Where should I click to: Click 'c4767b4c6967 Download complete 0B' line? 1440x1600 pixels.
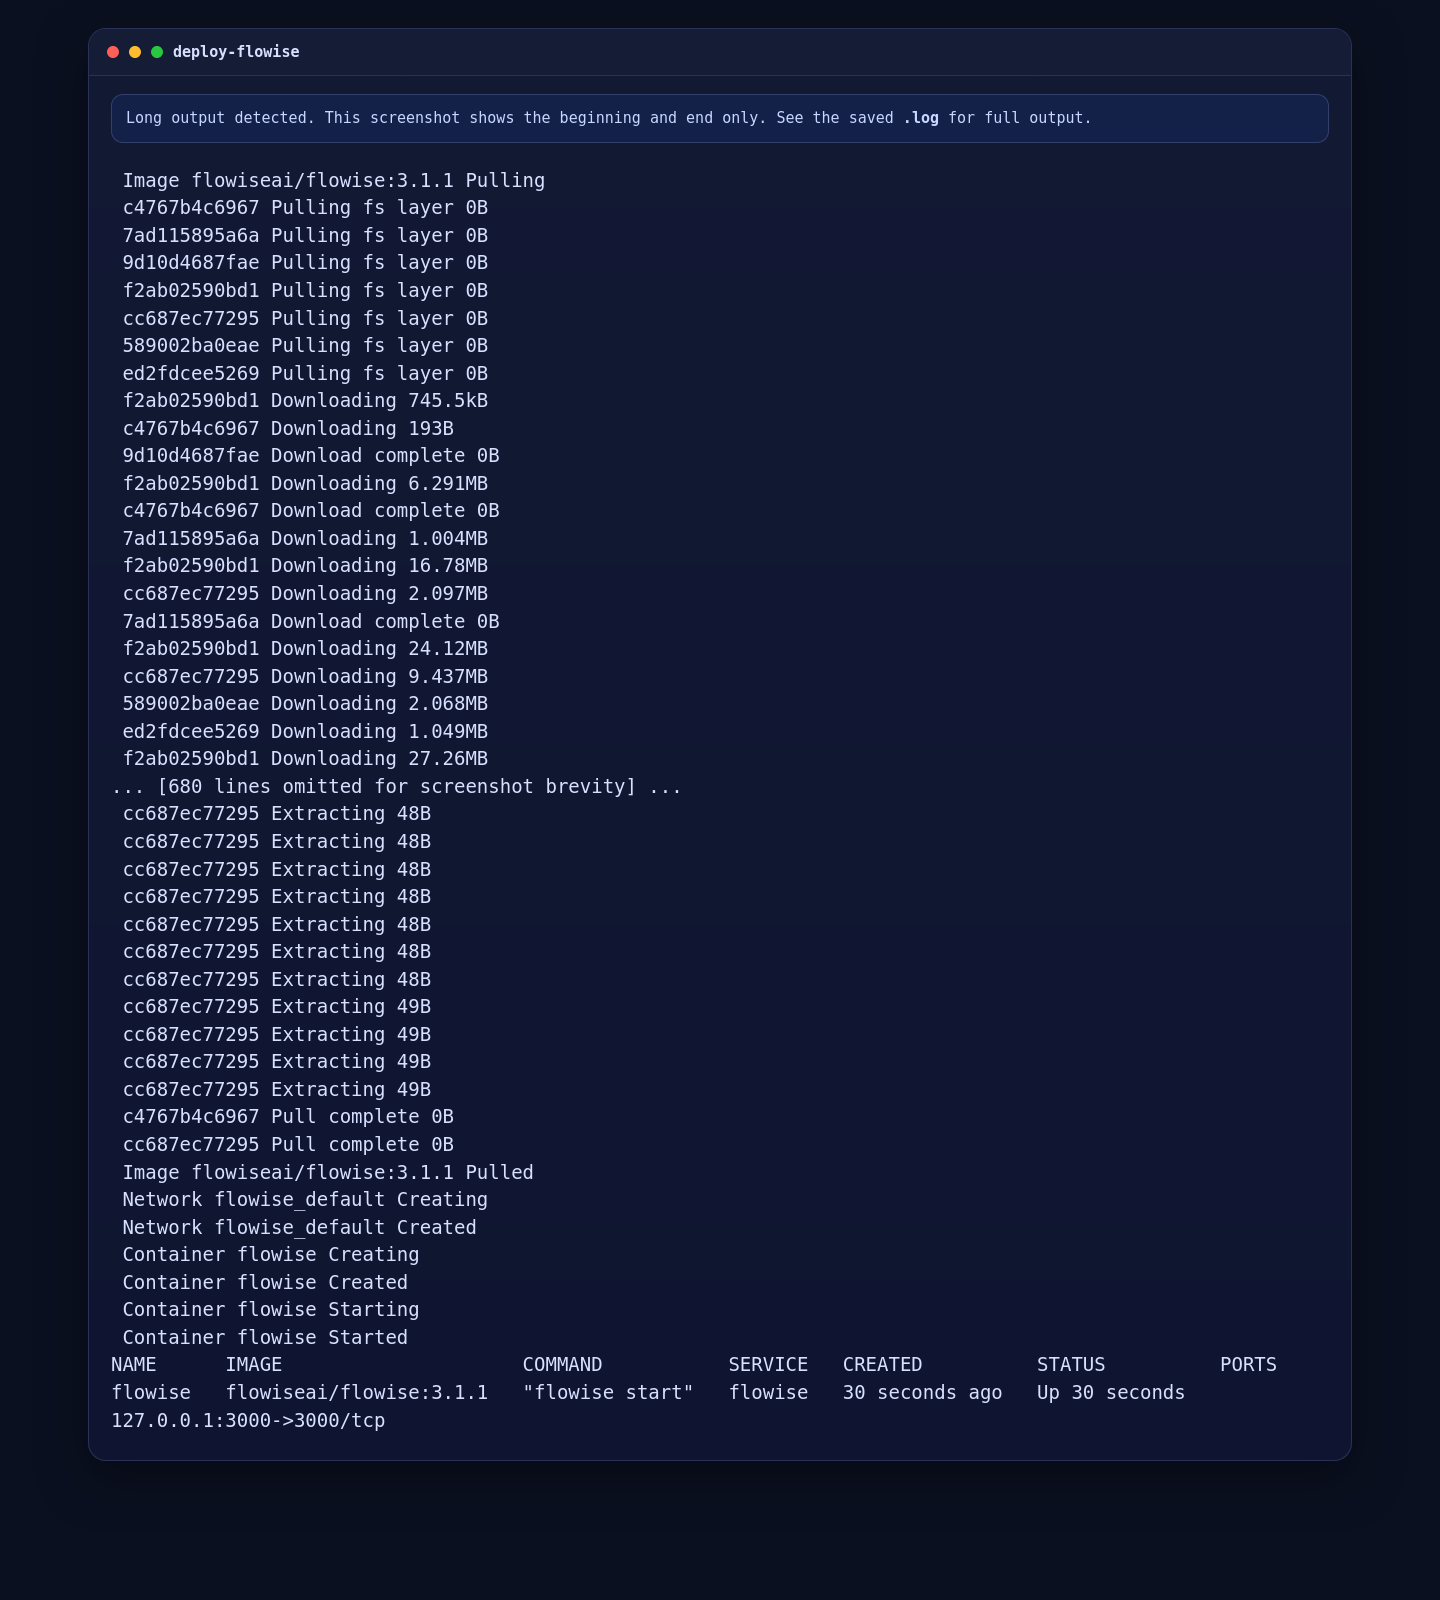(x=311, y=511)
